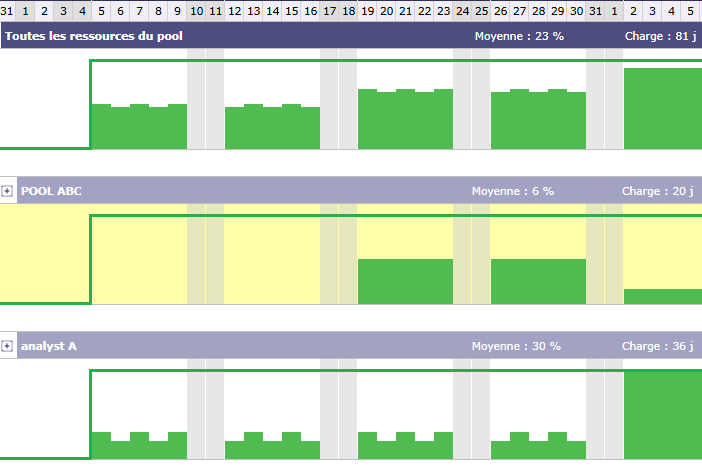Viewport: 702px width, 468px height.
Task: Expand the POOL ABC row
Action: [x=7, y=191]
